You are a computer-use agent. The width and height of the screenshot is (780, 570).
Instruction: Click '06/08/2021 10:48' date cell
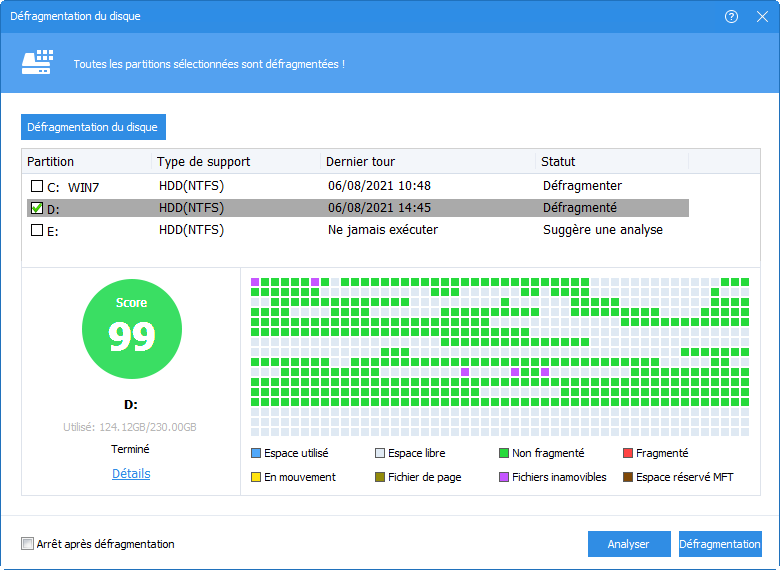[379, 186]
